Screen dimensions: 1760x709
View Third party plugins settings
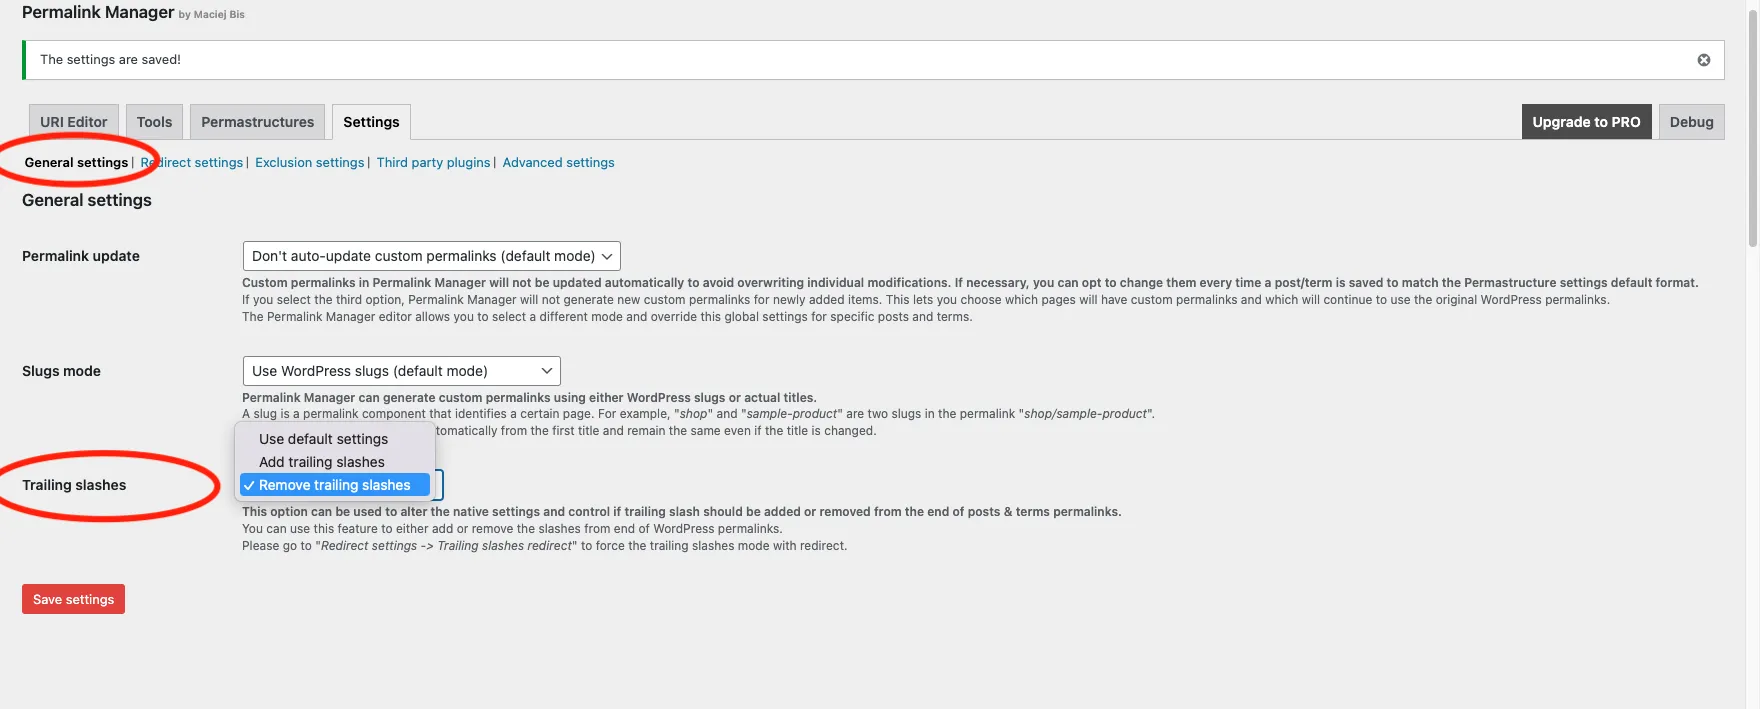(x=433, y=163)
